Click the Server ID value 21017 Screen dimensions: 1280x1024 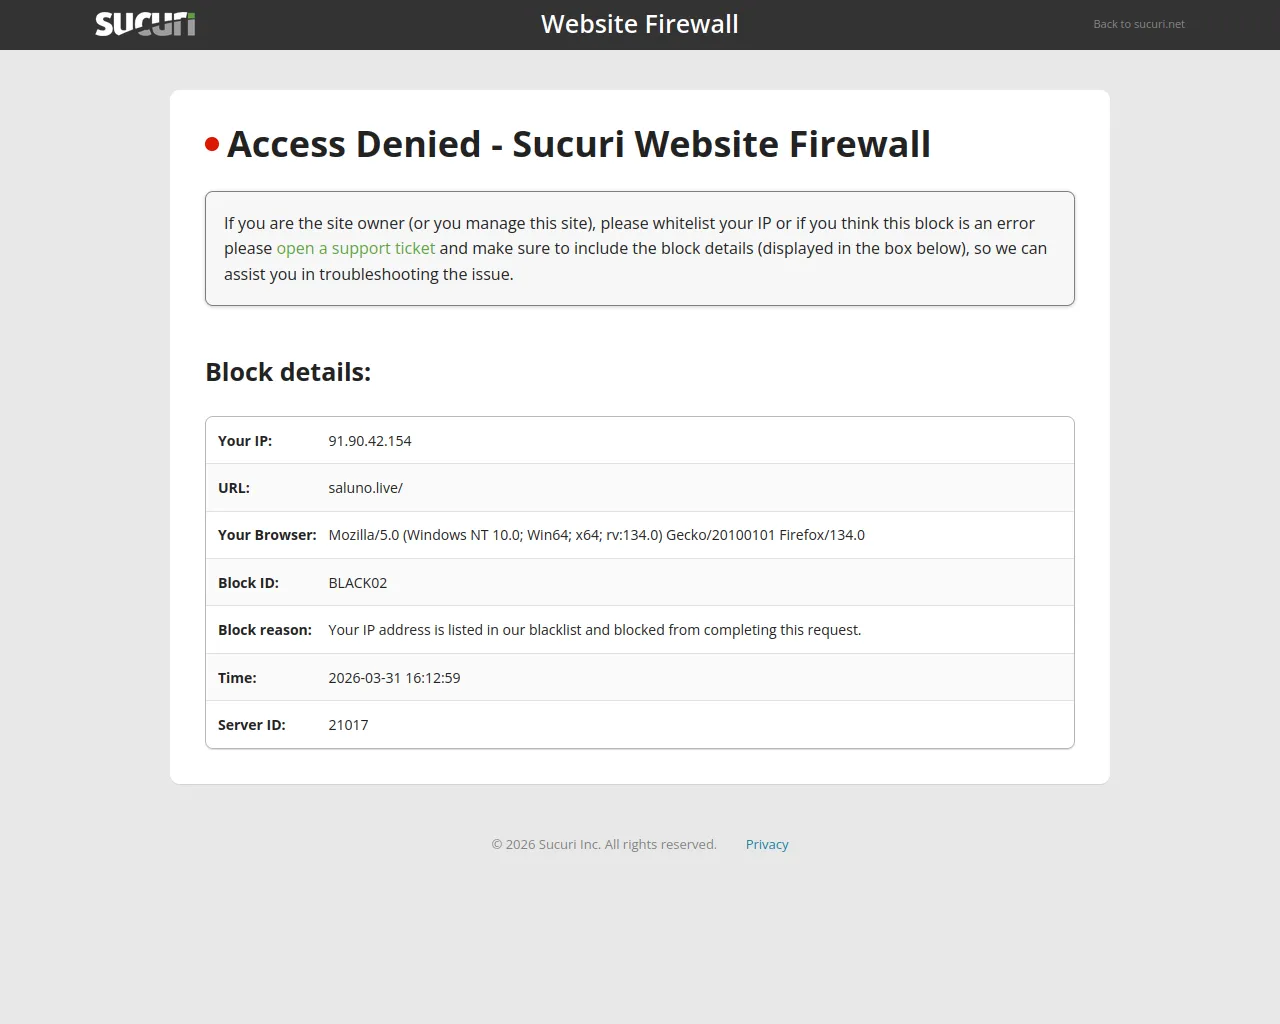(x=348, y=725)
